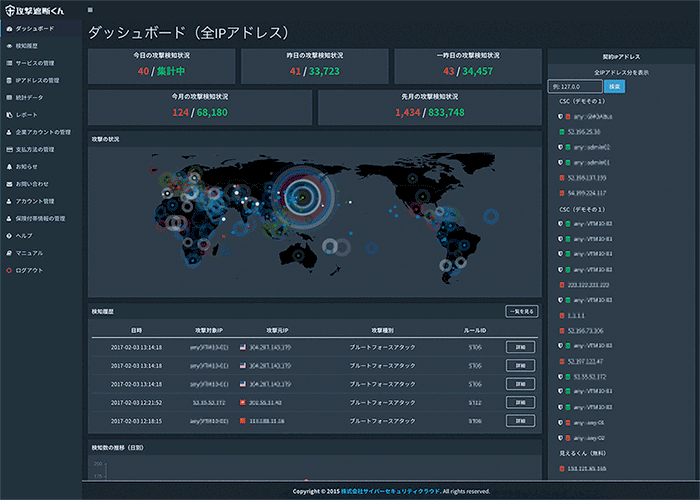Open お問い合わせ envelope icon

[9, 184]
